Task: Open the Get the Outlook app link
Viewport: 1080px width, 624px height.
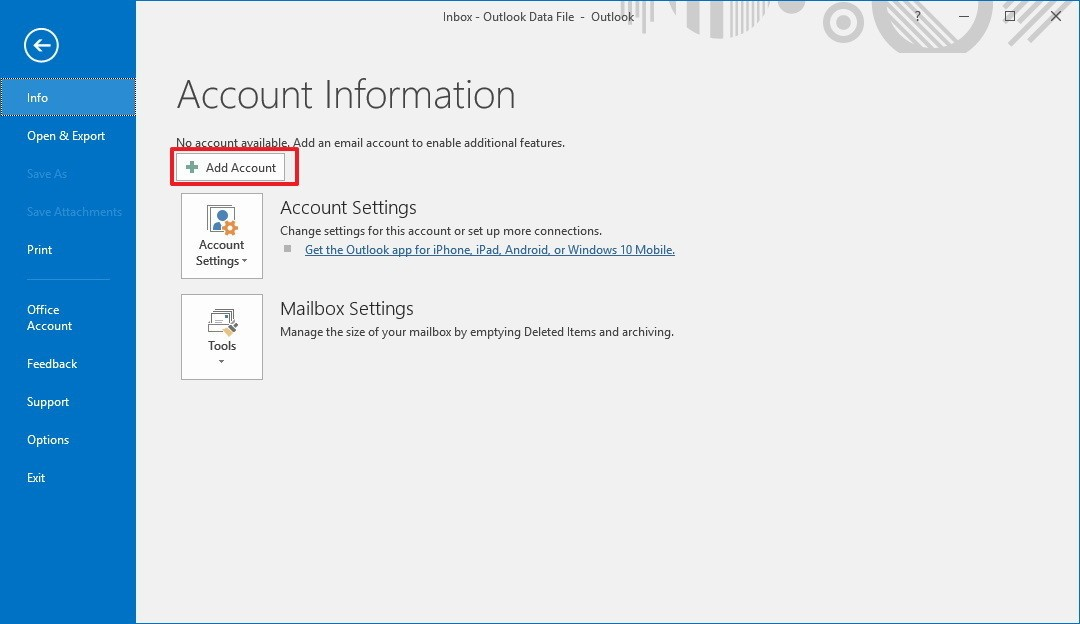Action: (489, 249)
